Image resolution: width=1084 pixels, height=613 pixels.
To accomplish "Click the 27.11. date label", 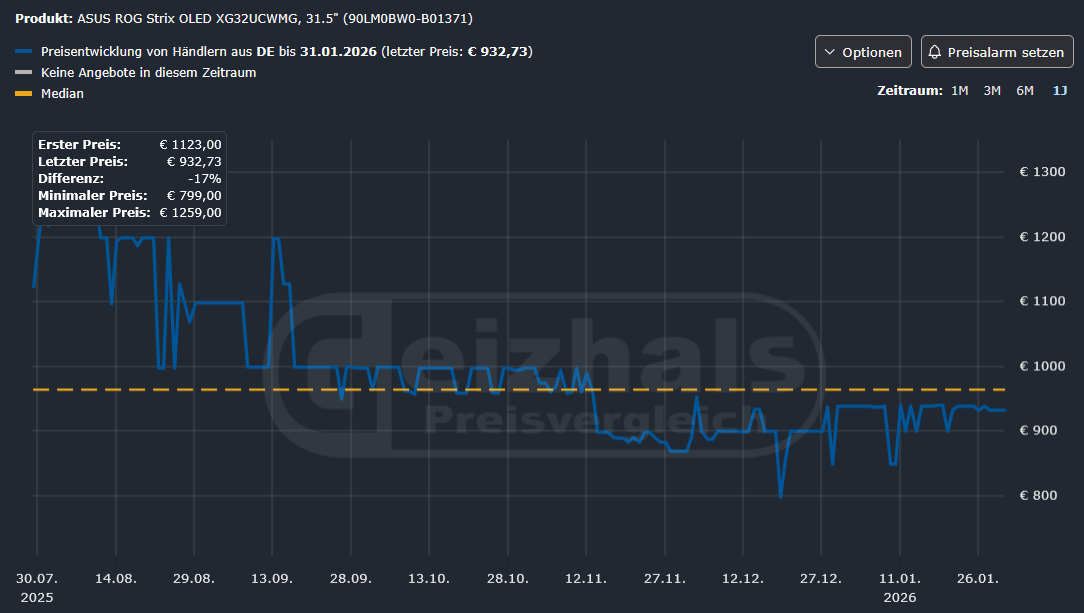I will [664, 578].
